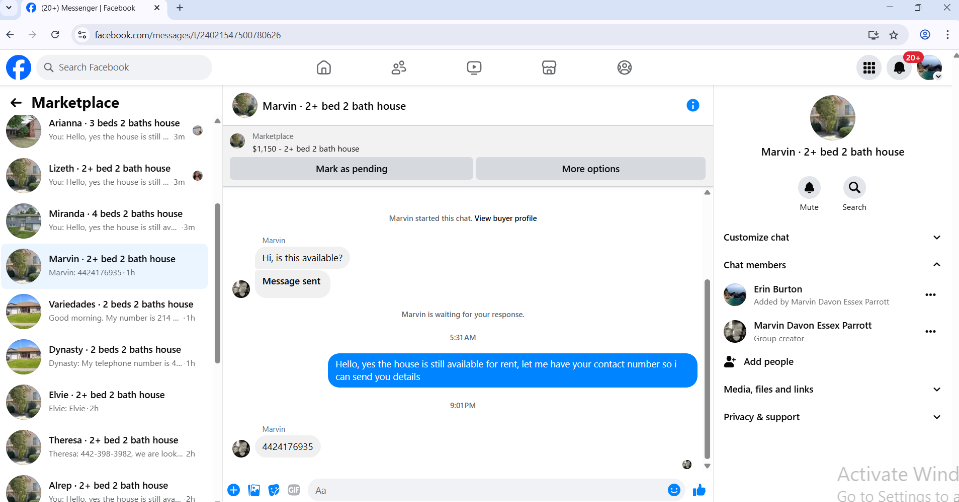View site information icon in address bar
The height and width of the screenshot is (502, 959).
[82, 35]
